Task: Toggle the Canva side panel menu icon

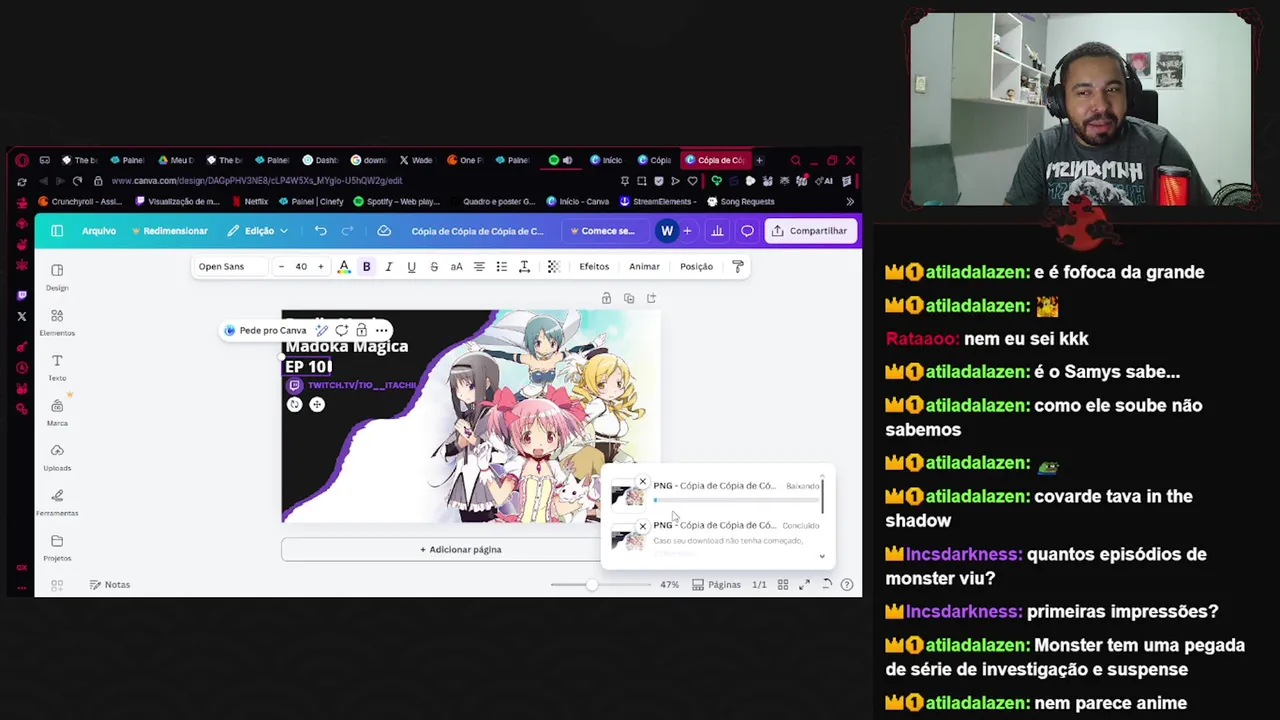Action: point(57,231)
